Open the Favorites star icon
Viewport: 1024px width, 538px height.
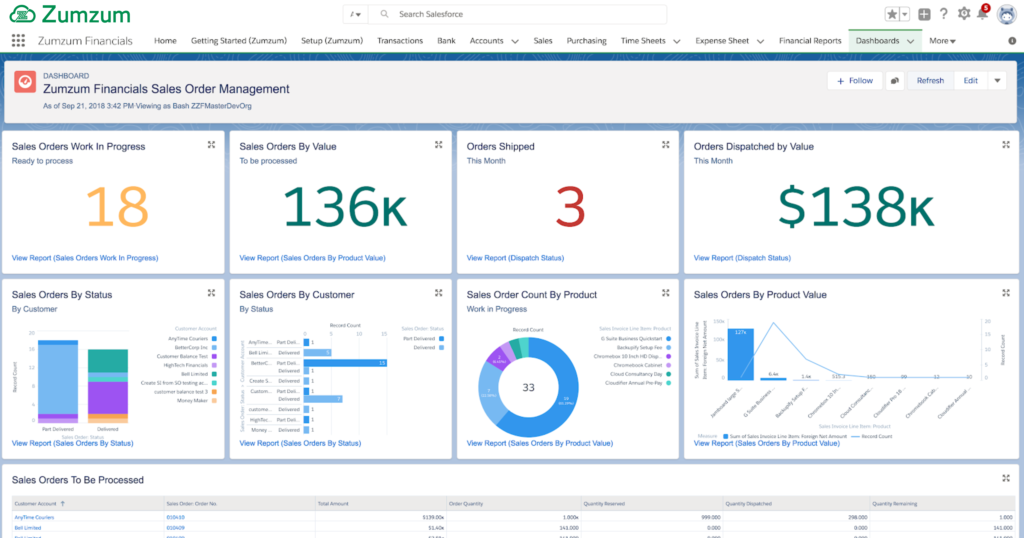coord(891,14)
